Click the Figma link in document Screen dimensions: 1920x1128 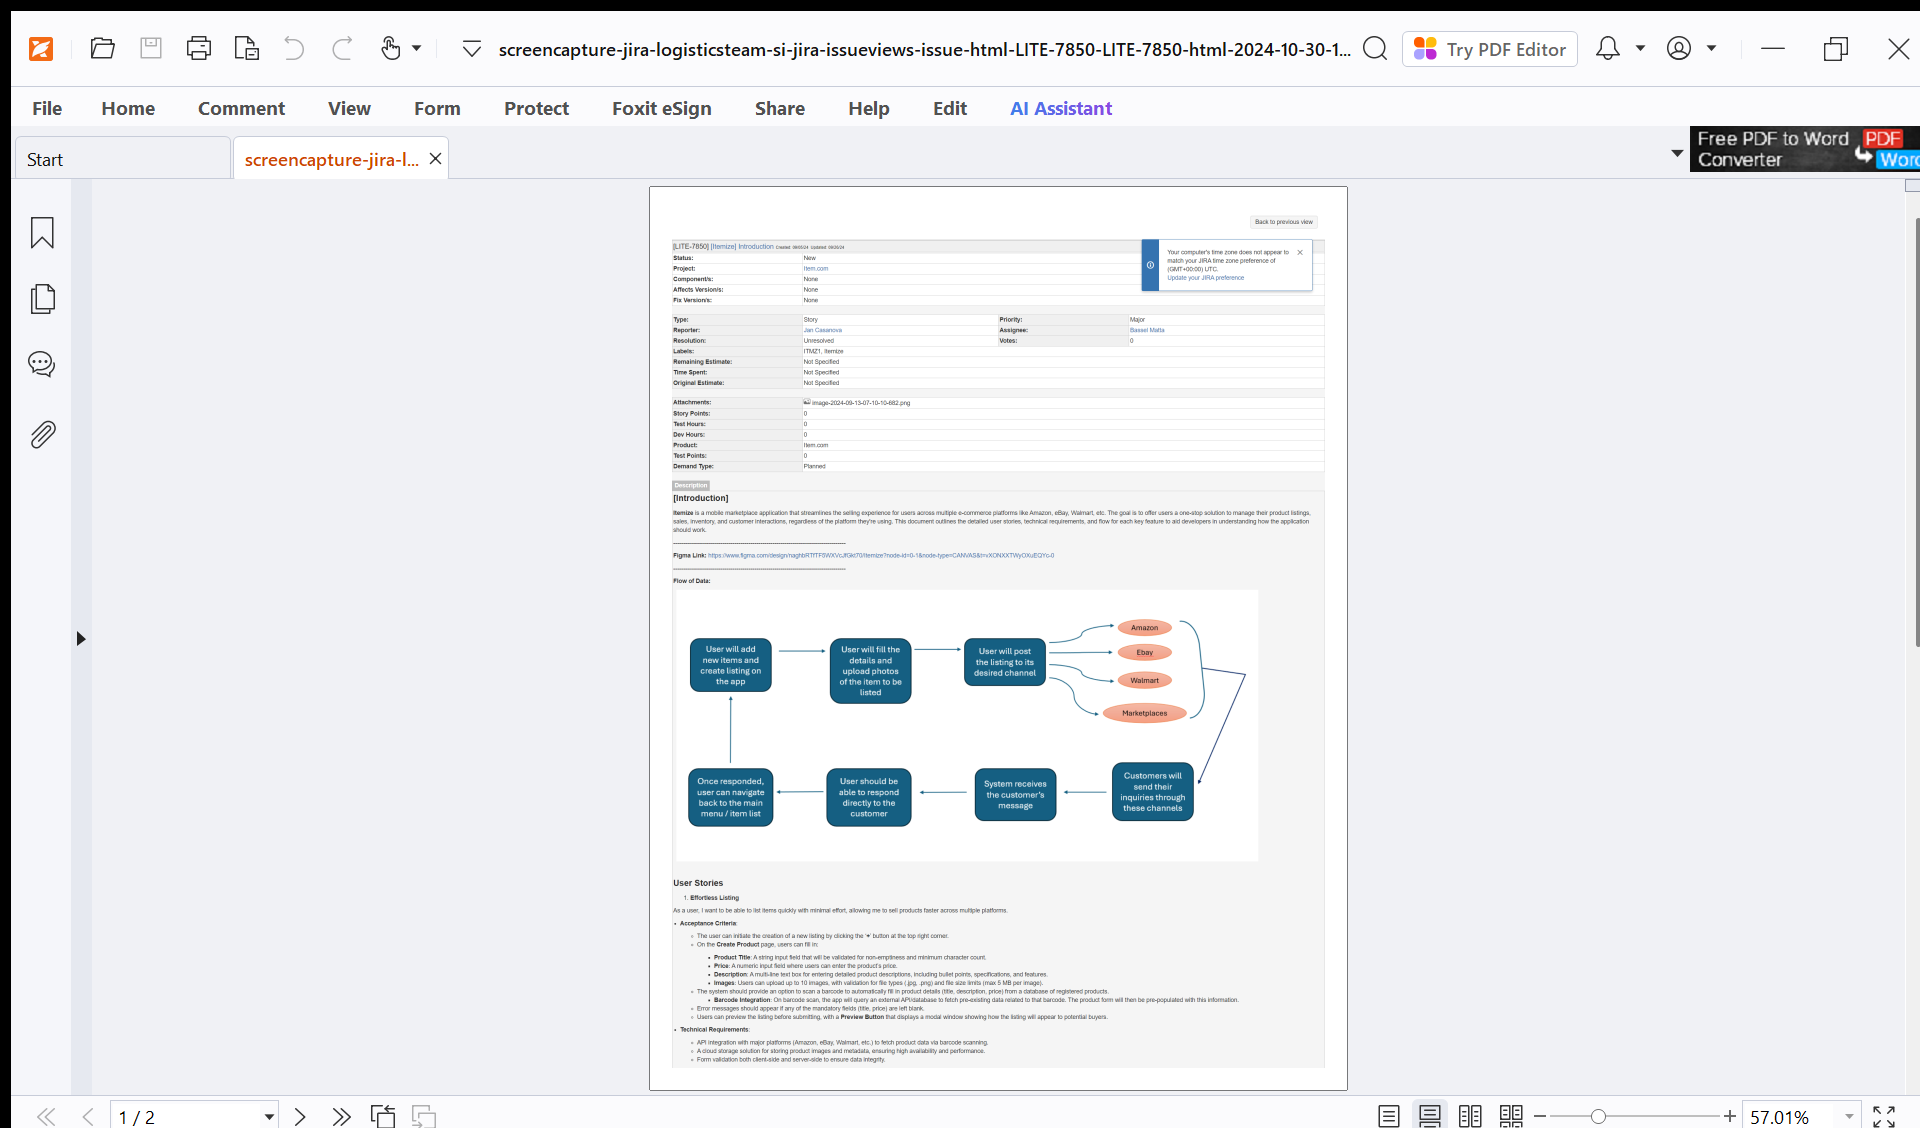(x=880, y=555)
